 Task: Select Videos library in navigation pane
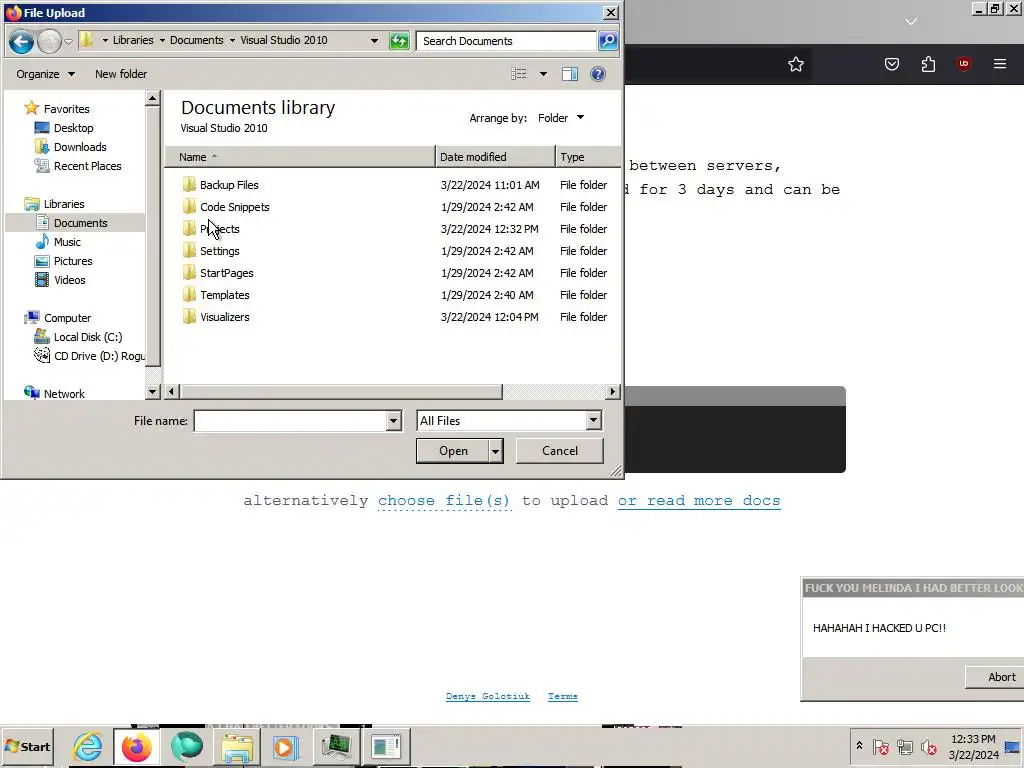69,280
